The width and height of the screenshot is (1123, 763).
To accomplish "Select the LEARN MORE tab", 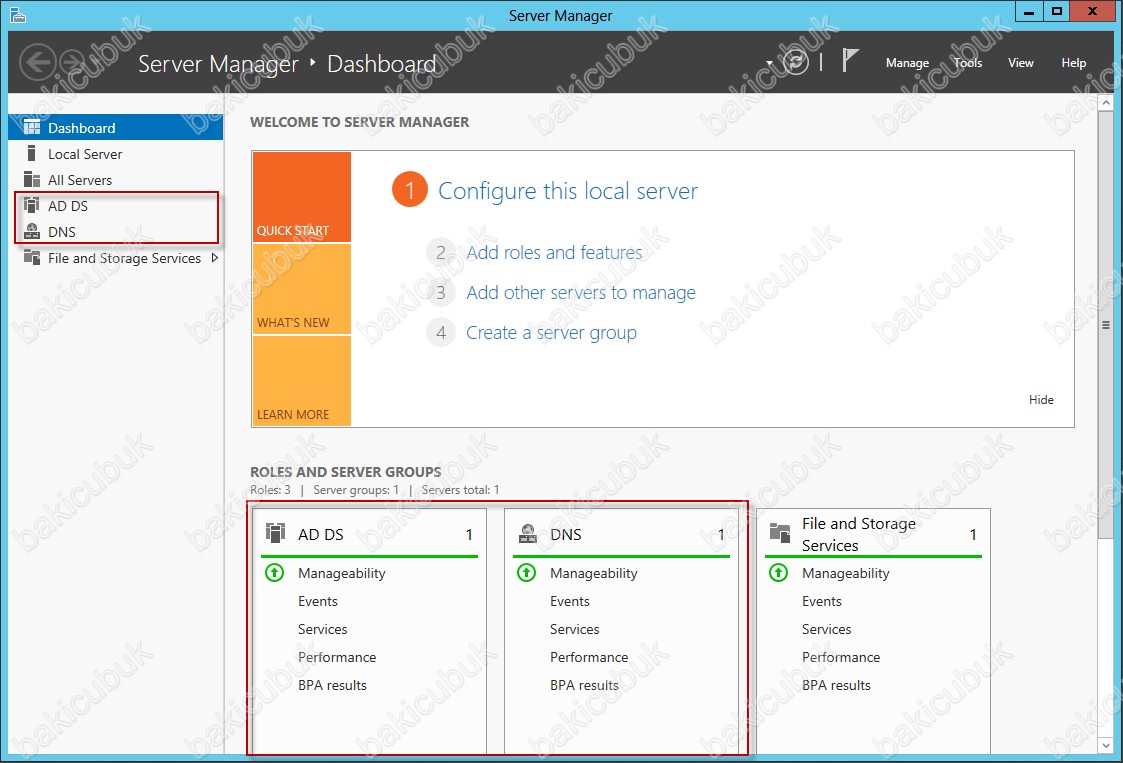I will (302, 381).
